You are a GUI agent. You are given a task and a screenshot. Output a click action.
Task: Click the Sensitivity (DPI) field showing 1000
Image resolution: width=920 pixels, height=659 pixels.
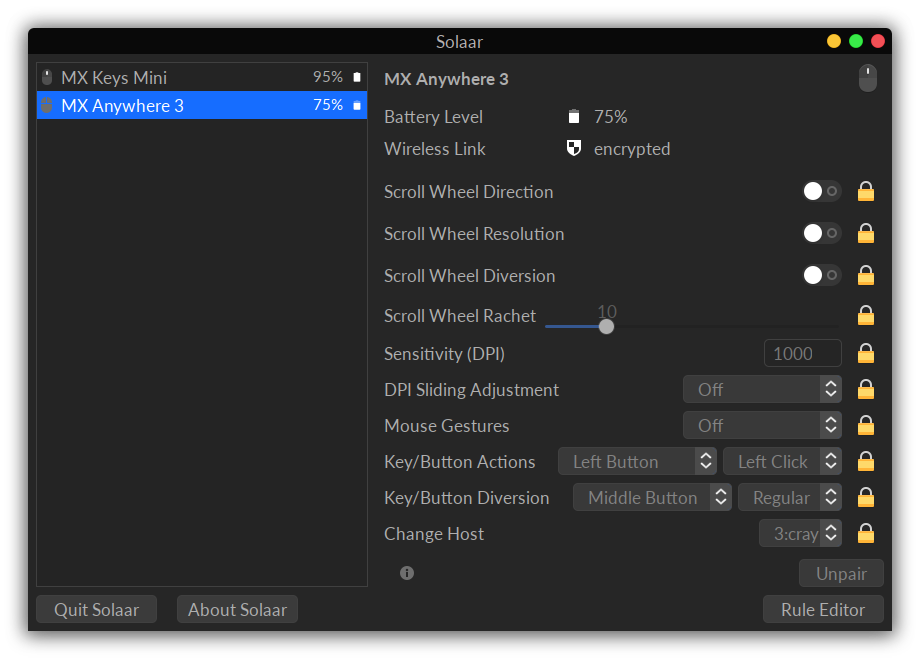(803, 354)
